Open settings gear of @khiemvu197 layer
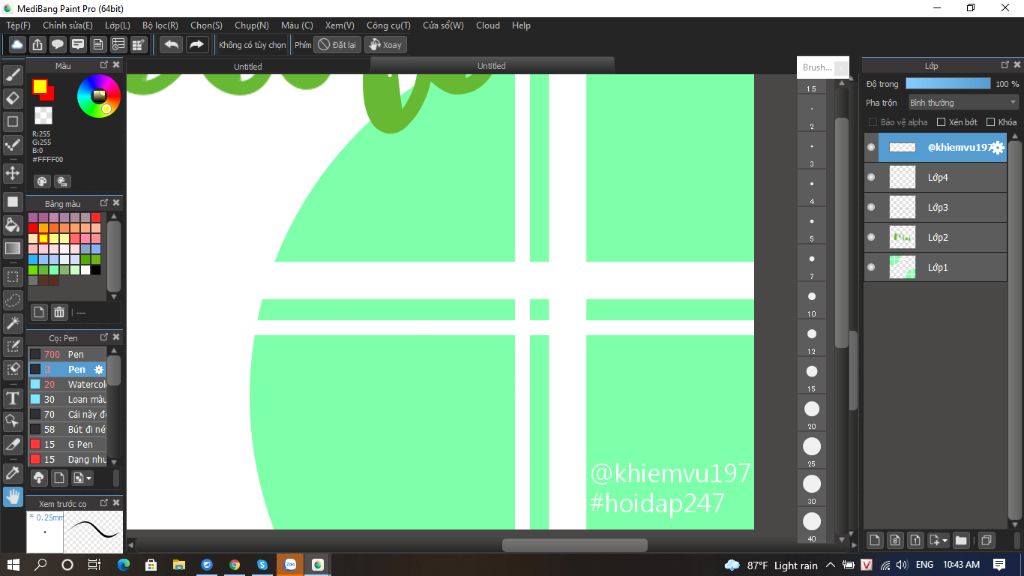Viewport: 1024px width, 576px height. coord(998,148)
